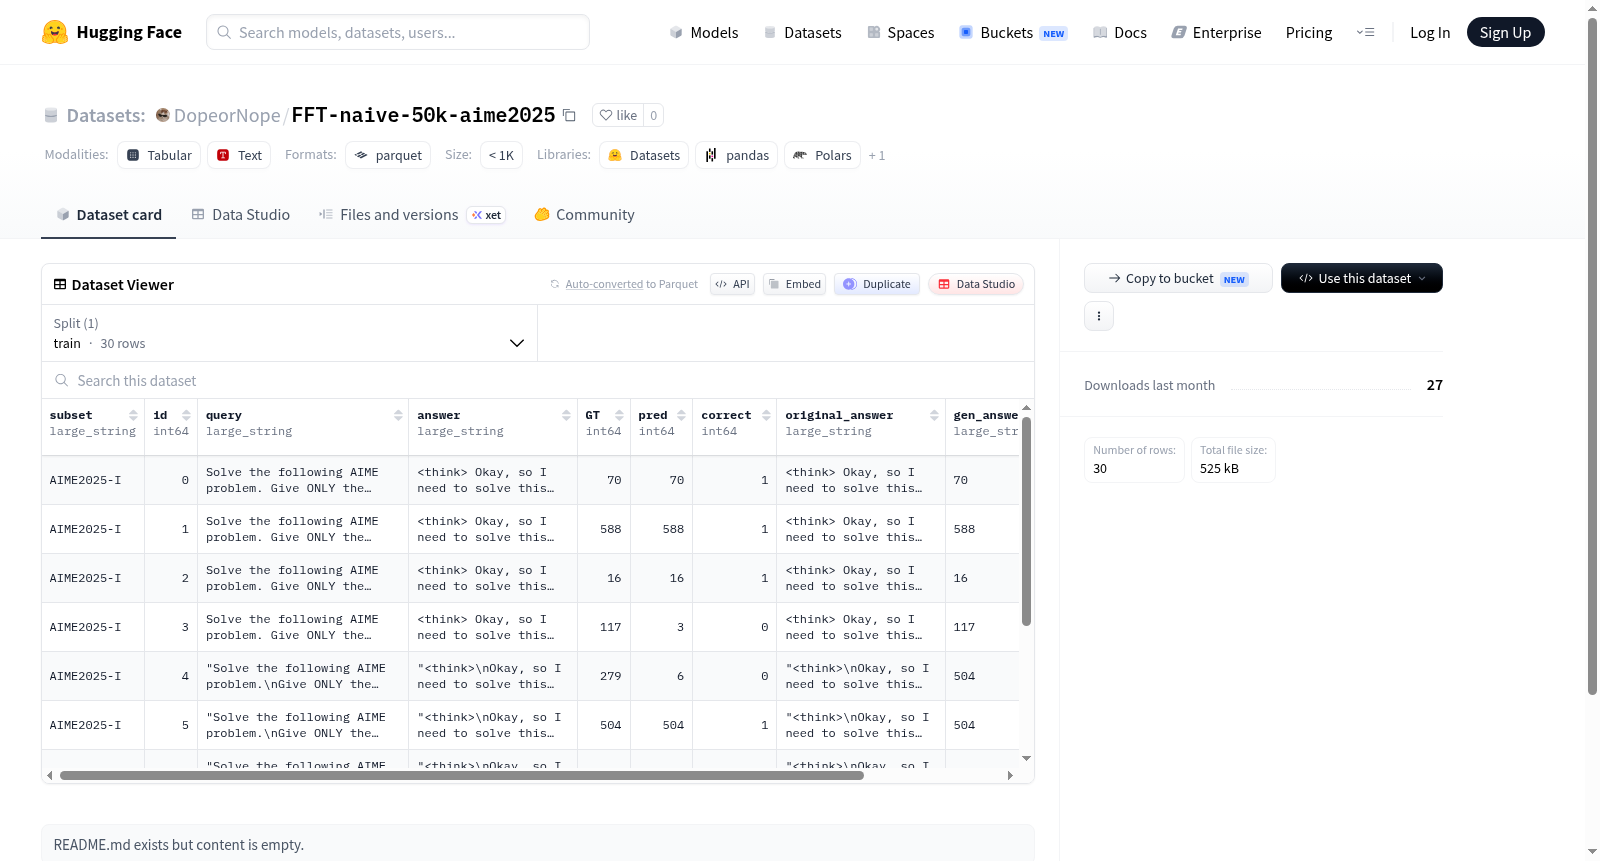This screenshot has height=861, width=1600.
Task: Open Spaces from top navigation
Action: (x=900, y=32)
